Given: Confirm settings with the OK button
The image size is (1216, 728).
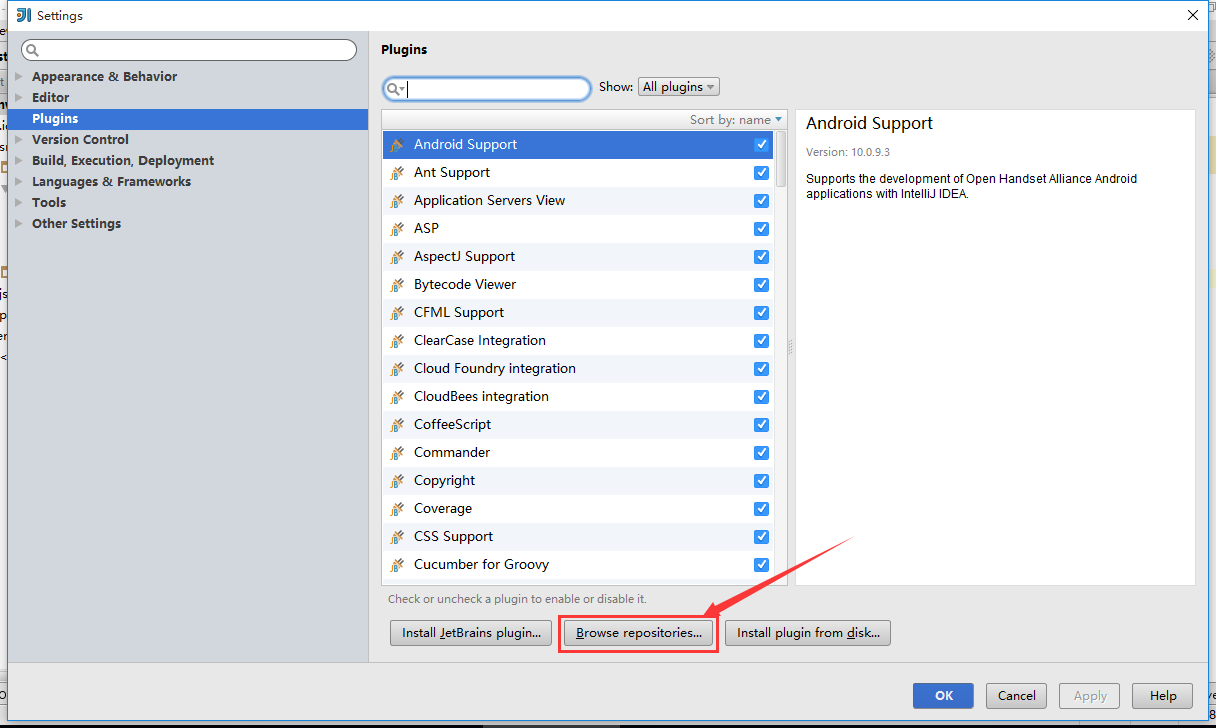Looking at the screenshot, I should [944, 696].
